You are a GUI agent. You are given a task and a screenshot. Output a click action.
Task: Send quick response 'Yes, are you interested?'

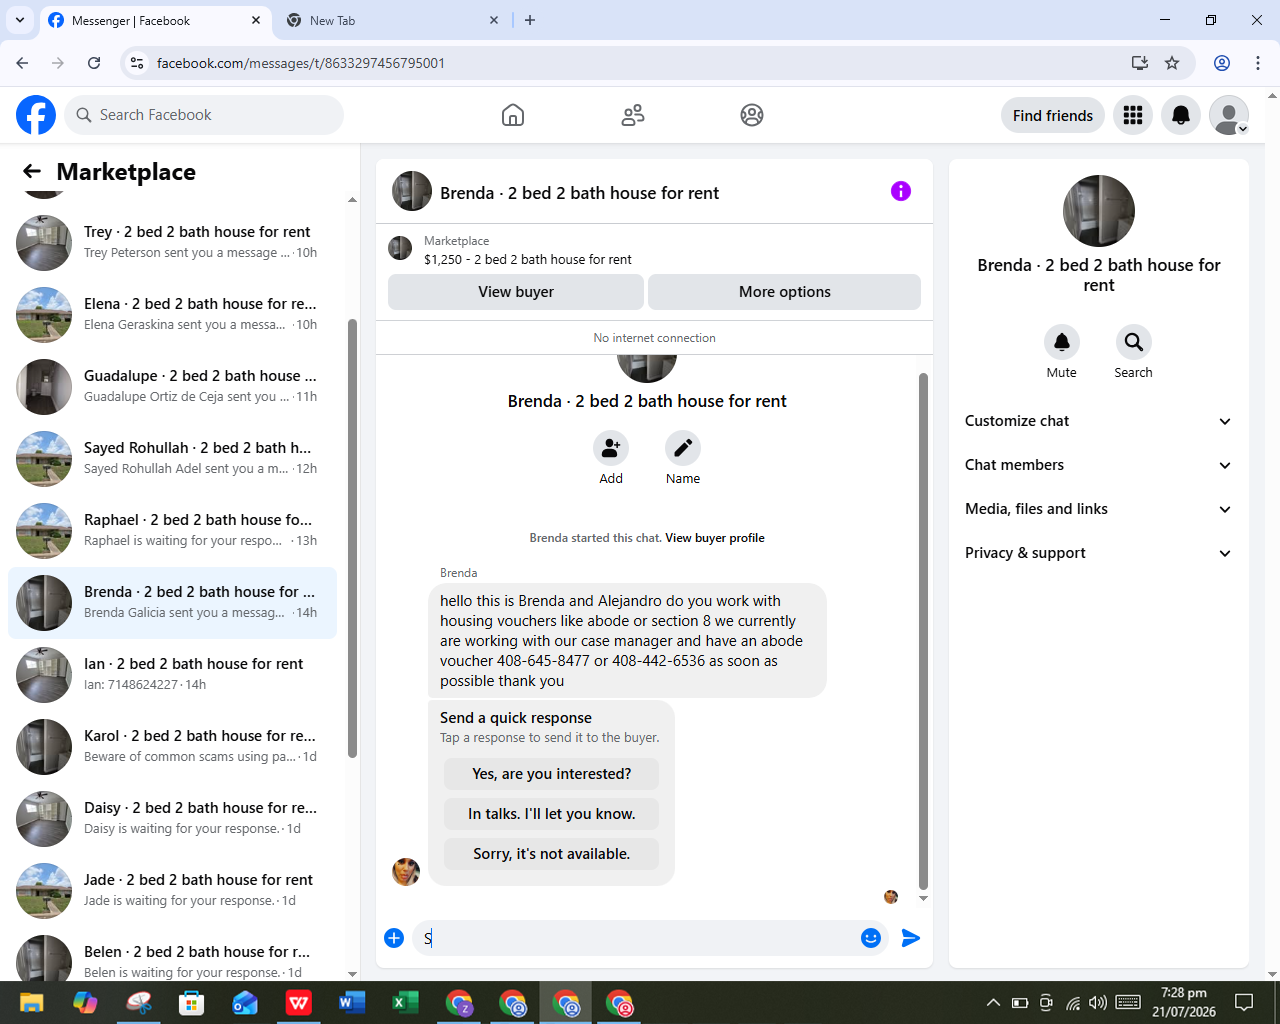(x=552, y=774)
